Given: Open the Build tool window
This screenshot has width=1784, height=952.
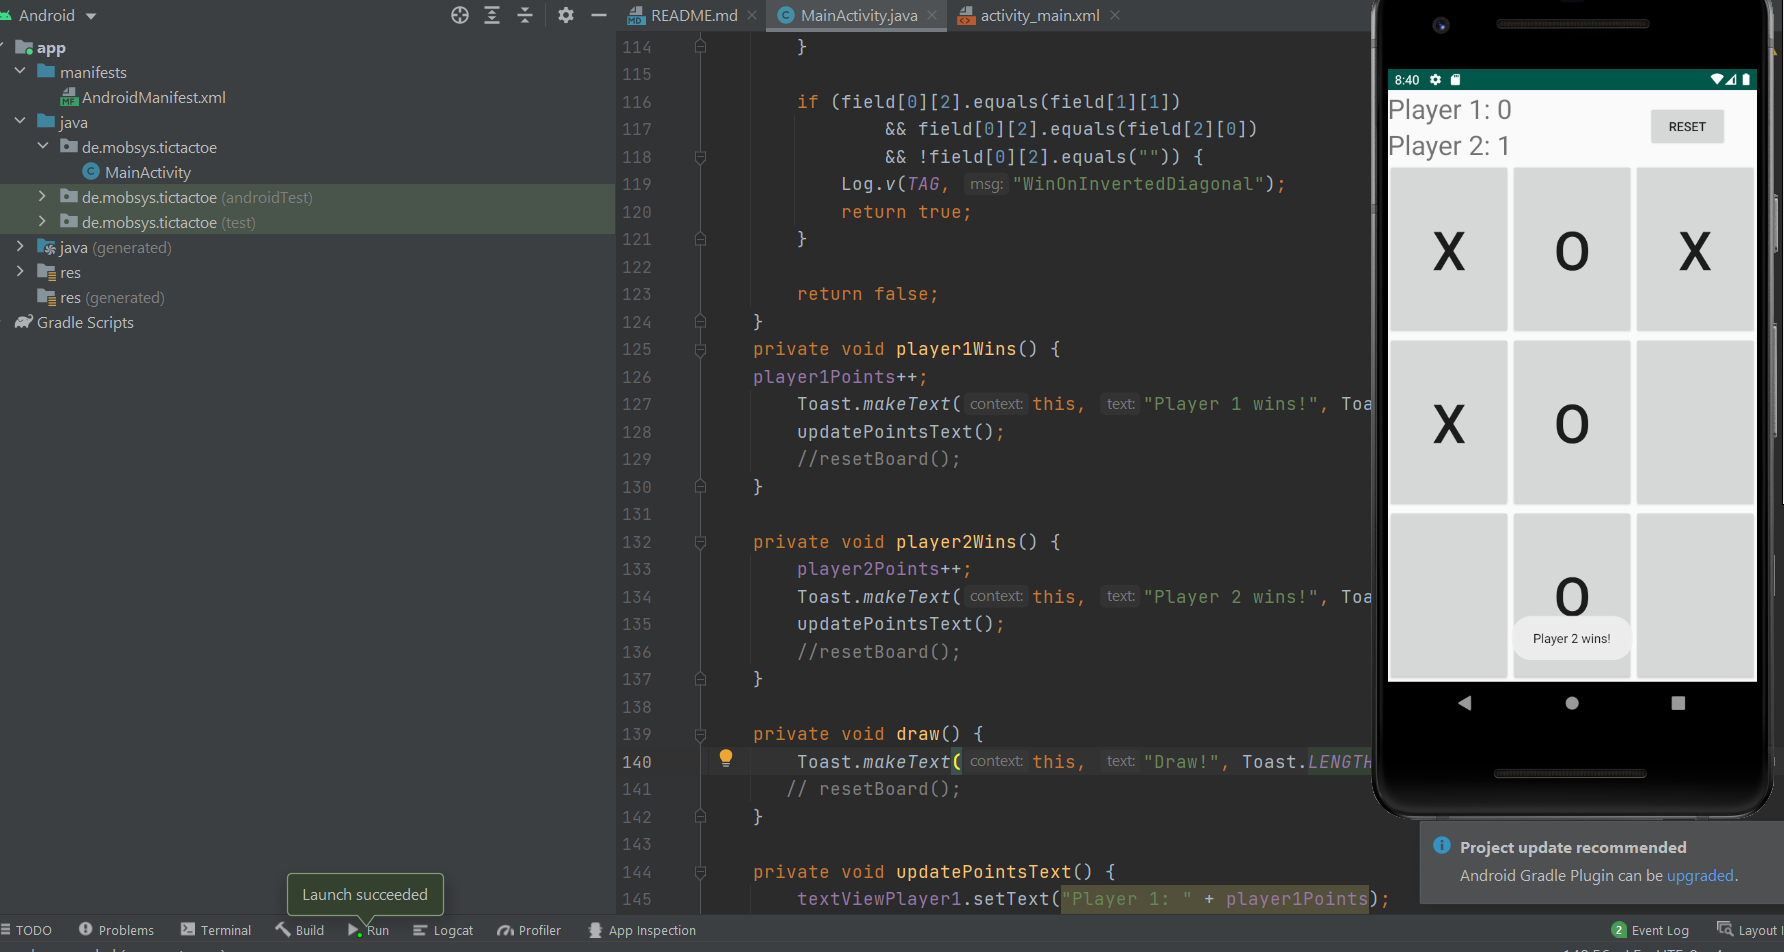Looking at the screenshot, I should pos(299,930).
